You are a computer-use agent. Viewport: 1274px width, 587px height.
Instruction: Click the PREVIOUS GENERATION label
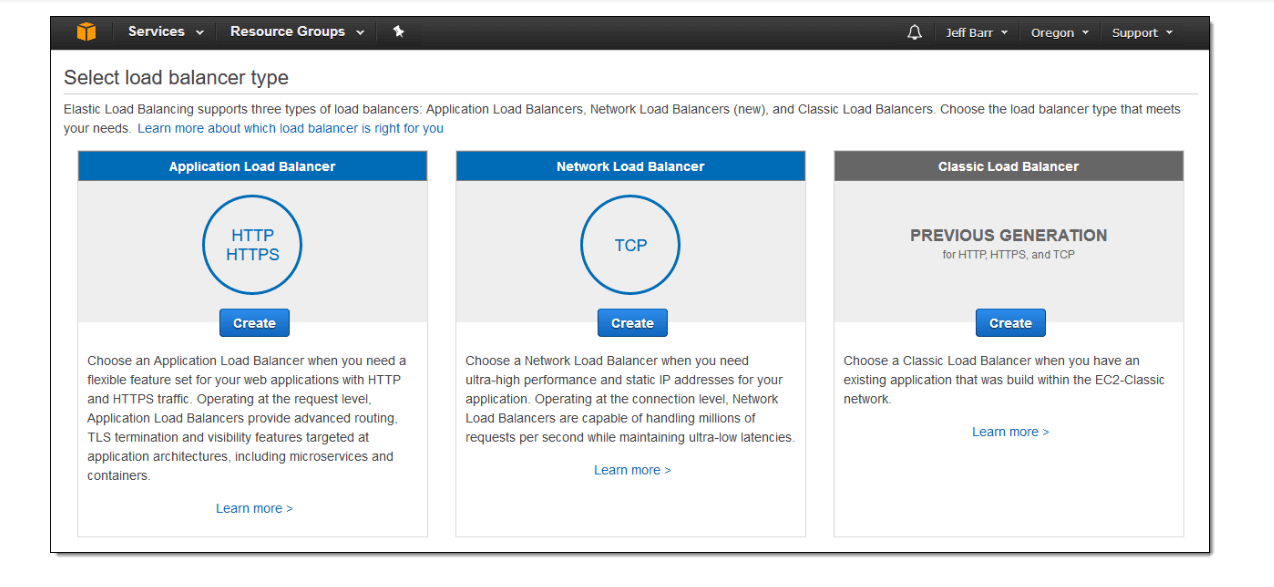(x=1008, y=236)
